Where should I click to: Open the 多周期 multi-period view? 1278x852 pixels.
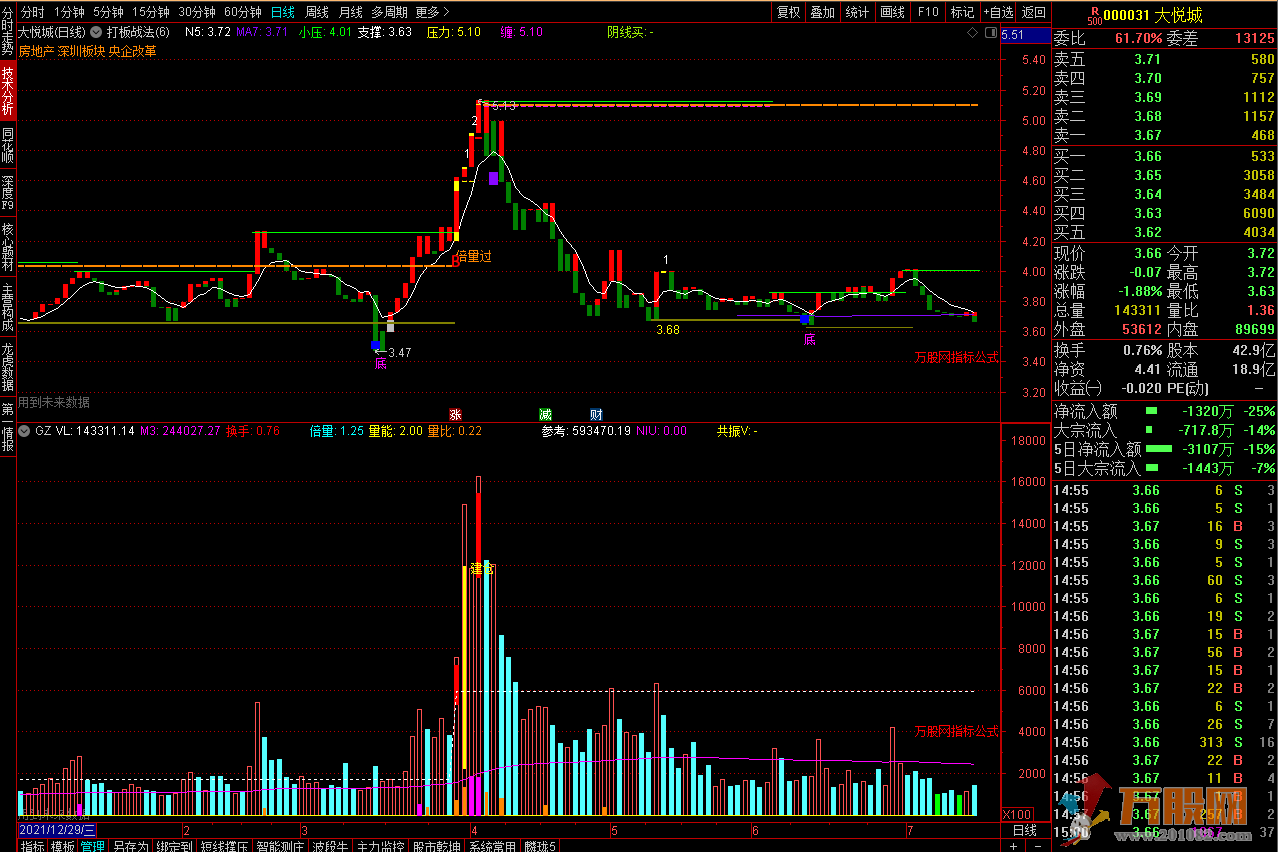(x=389, y=12)
